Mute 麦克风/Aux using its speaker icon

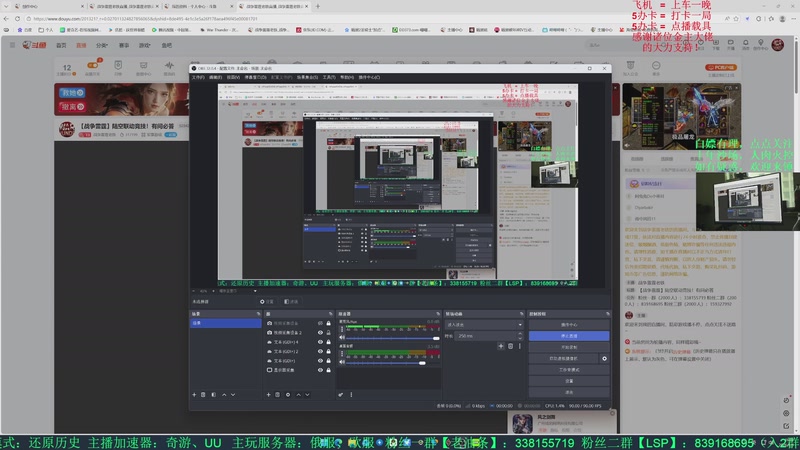pyautogui.click(x=342, y=338)
